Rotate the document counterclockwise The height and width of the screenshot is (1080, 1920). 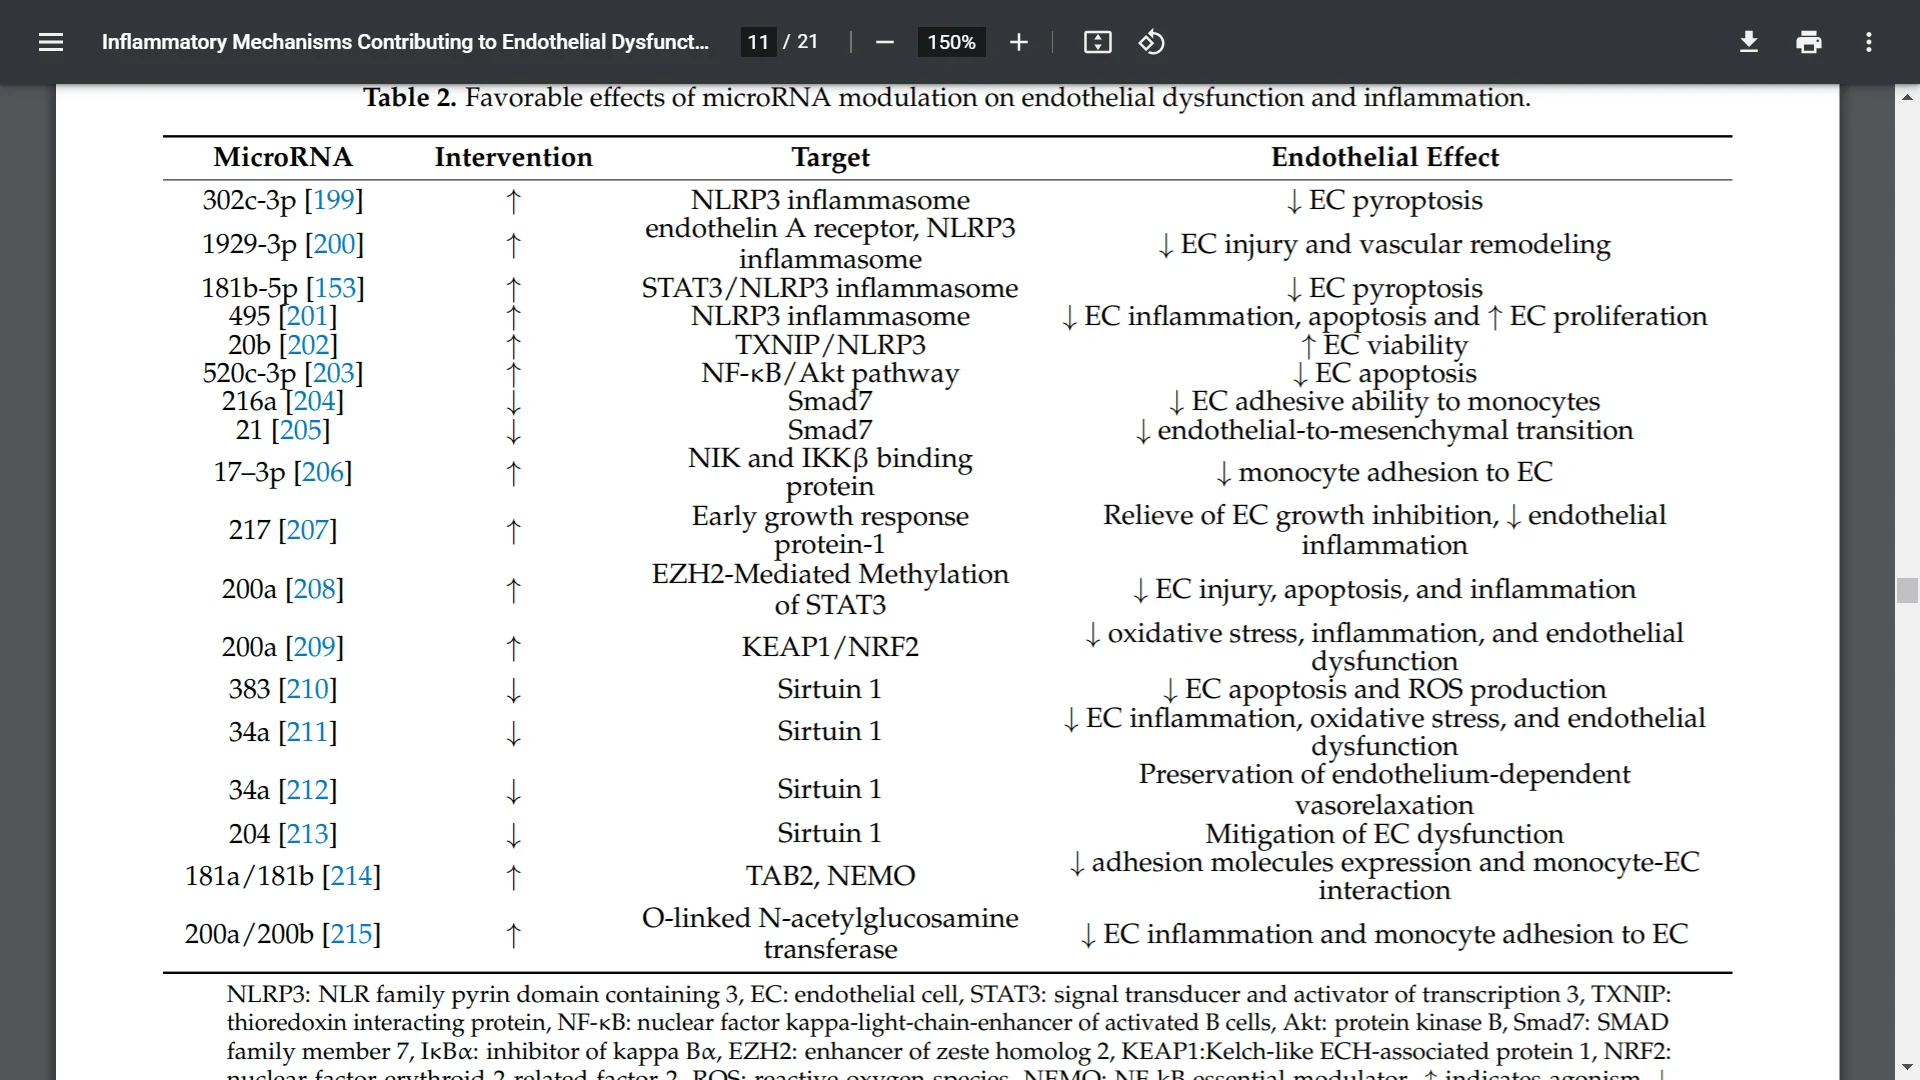(x=1151, y=42)
